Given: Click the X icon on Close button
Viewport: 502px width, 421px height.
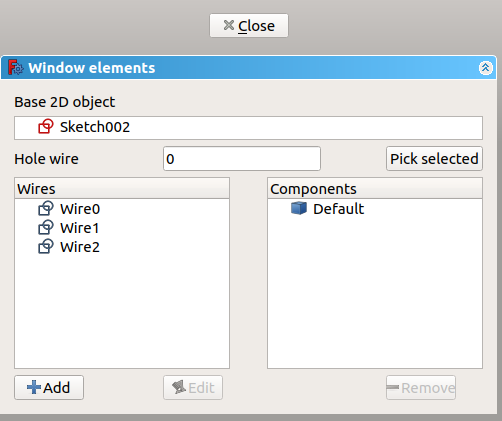Looking at the screenshot, I should [x=229, y=25].
